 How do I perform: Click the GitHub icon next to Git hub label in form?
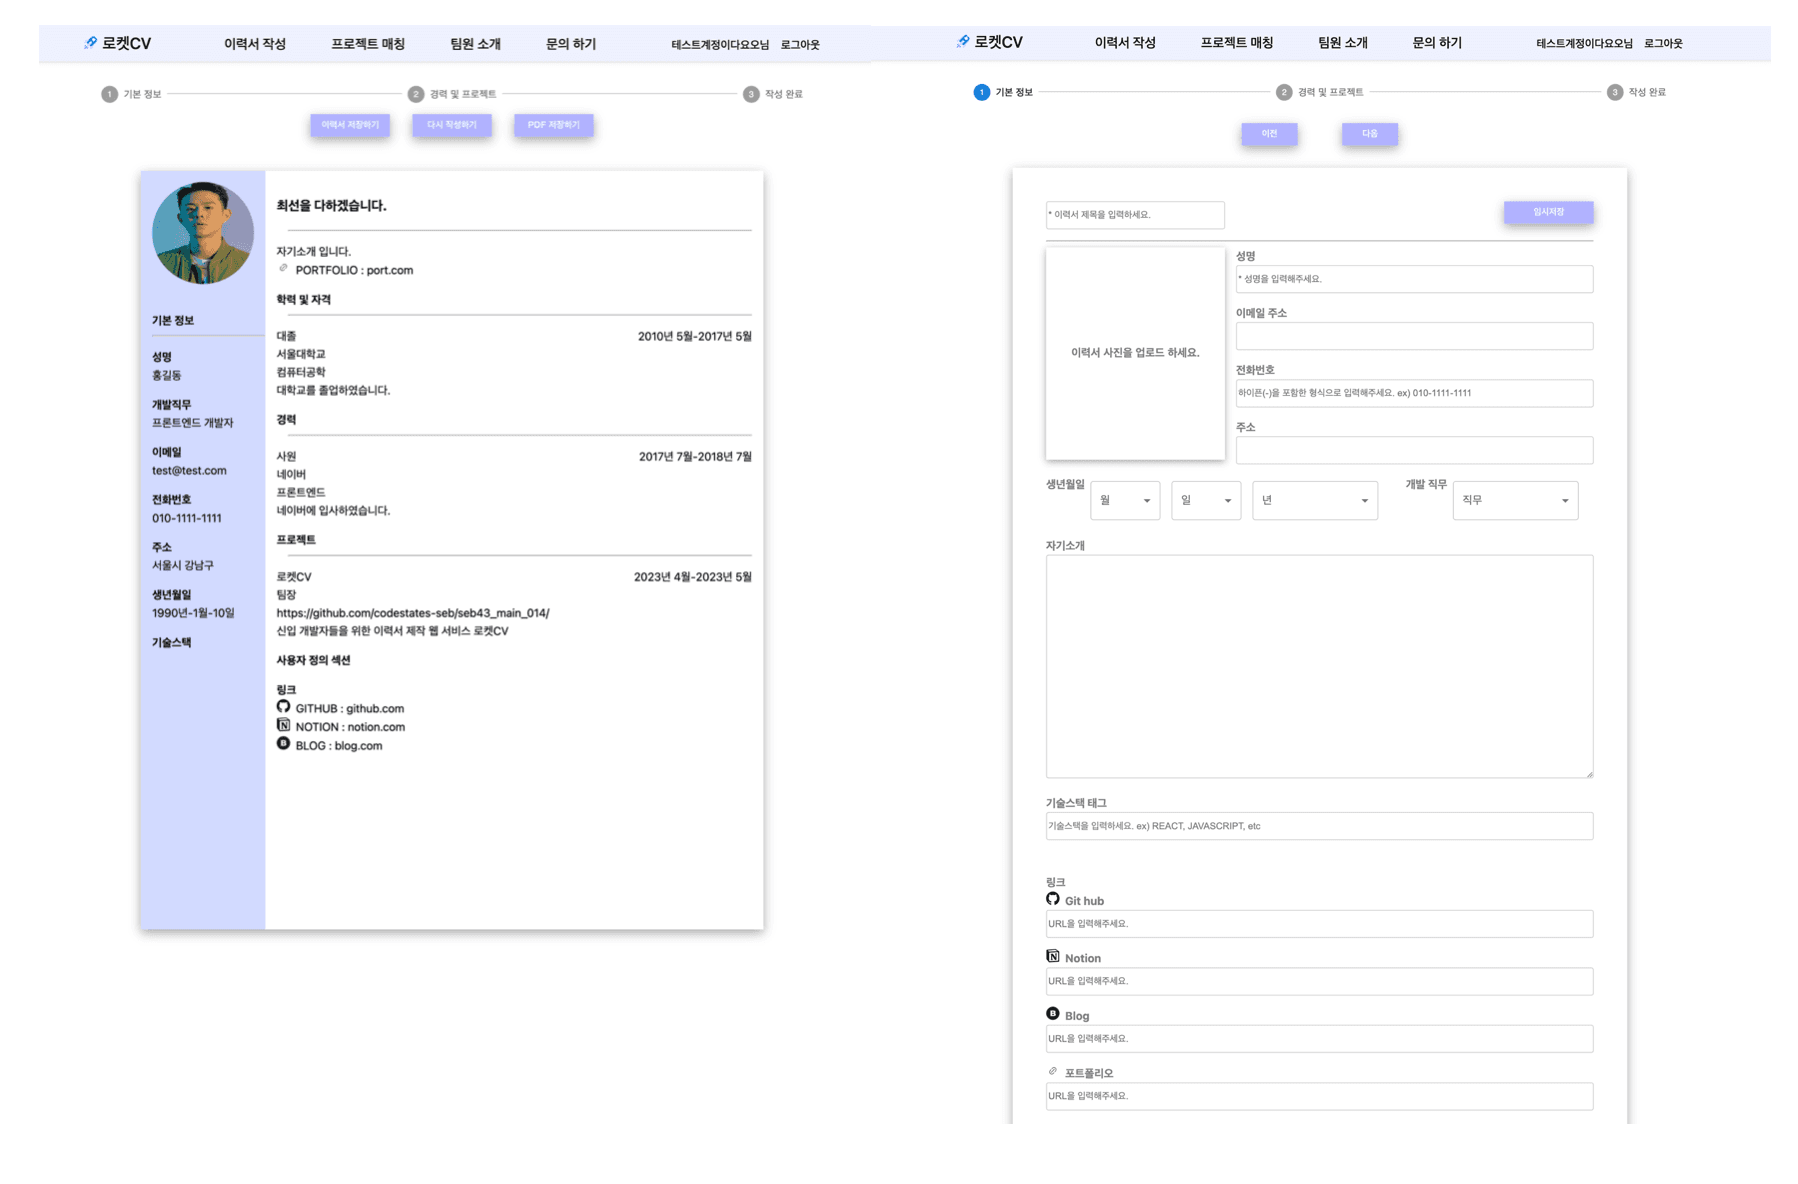point(1052,899)
